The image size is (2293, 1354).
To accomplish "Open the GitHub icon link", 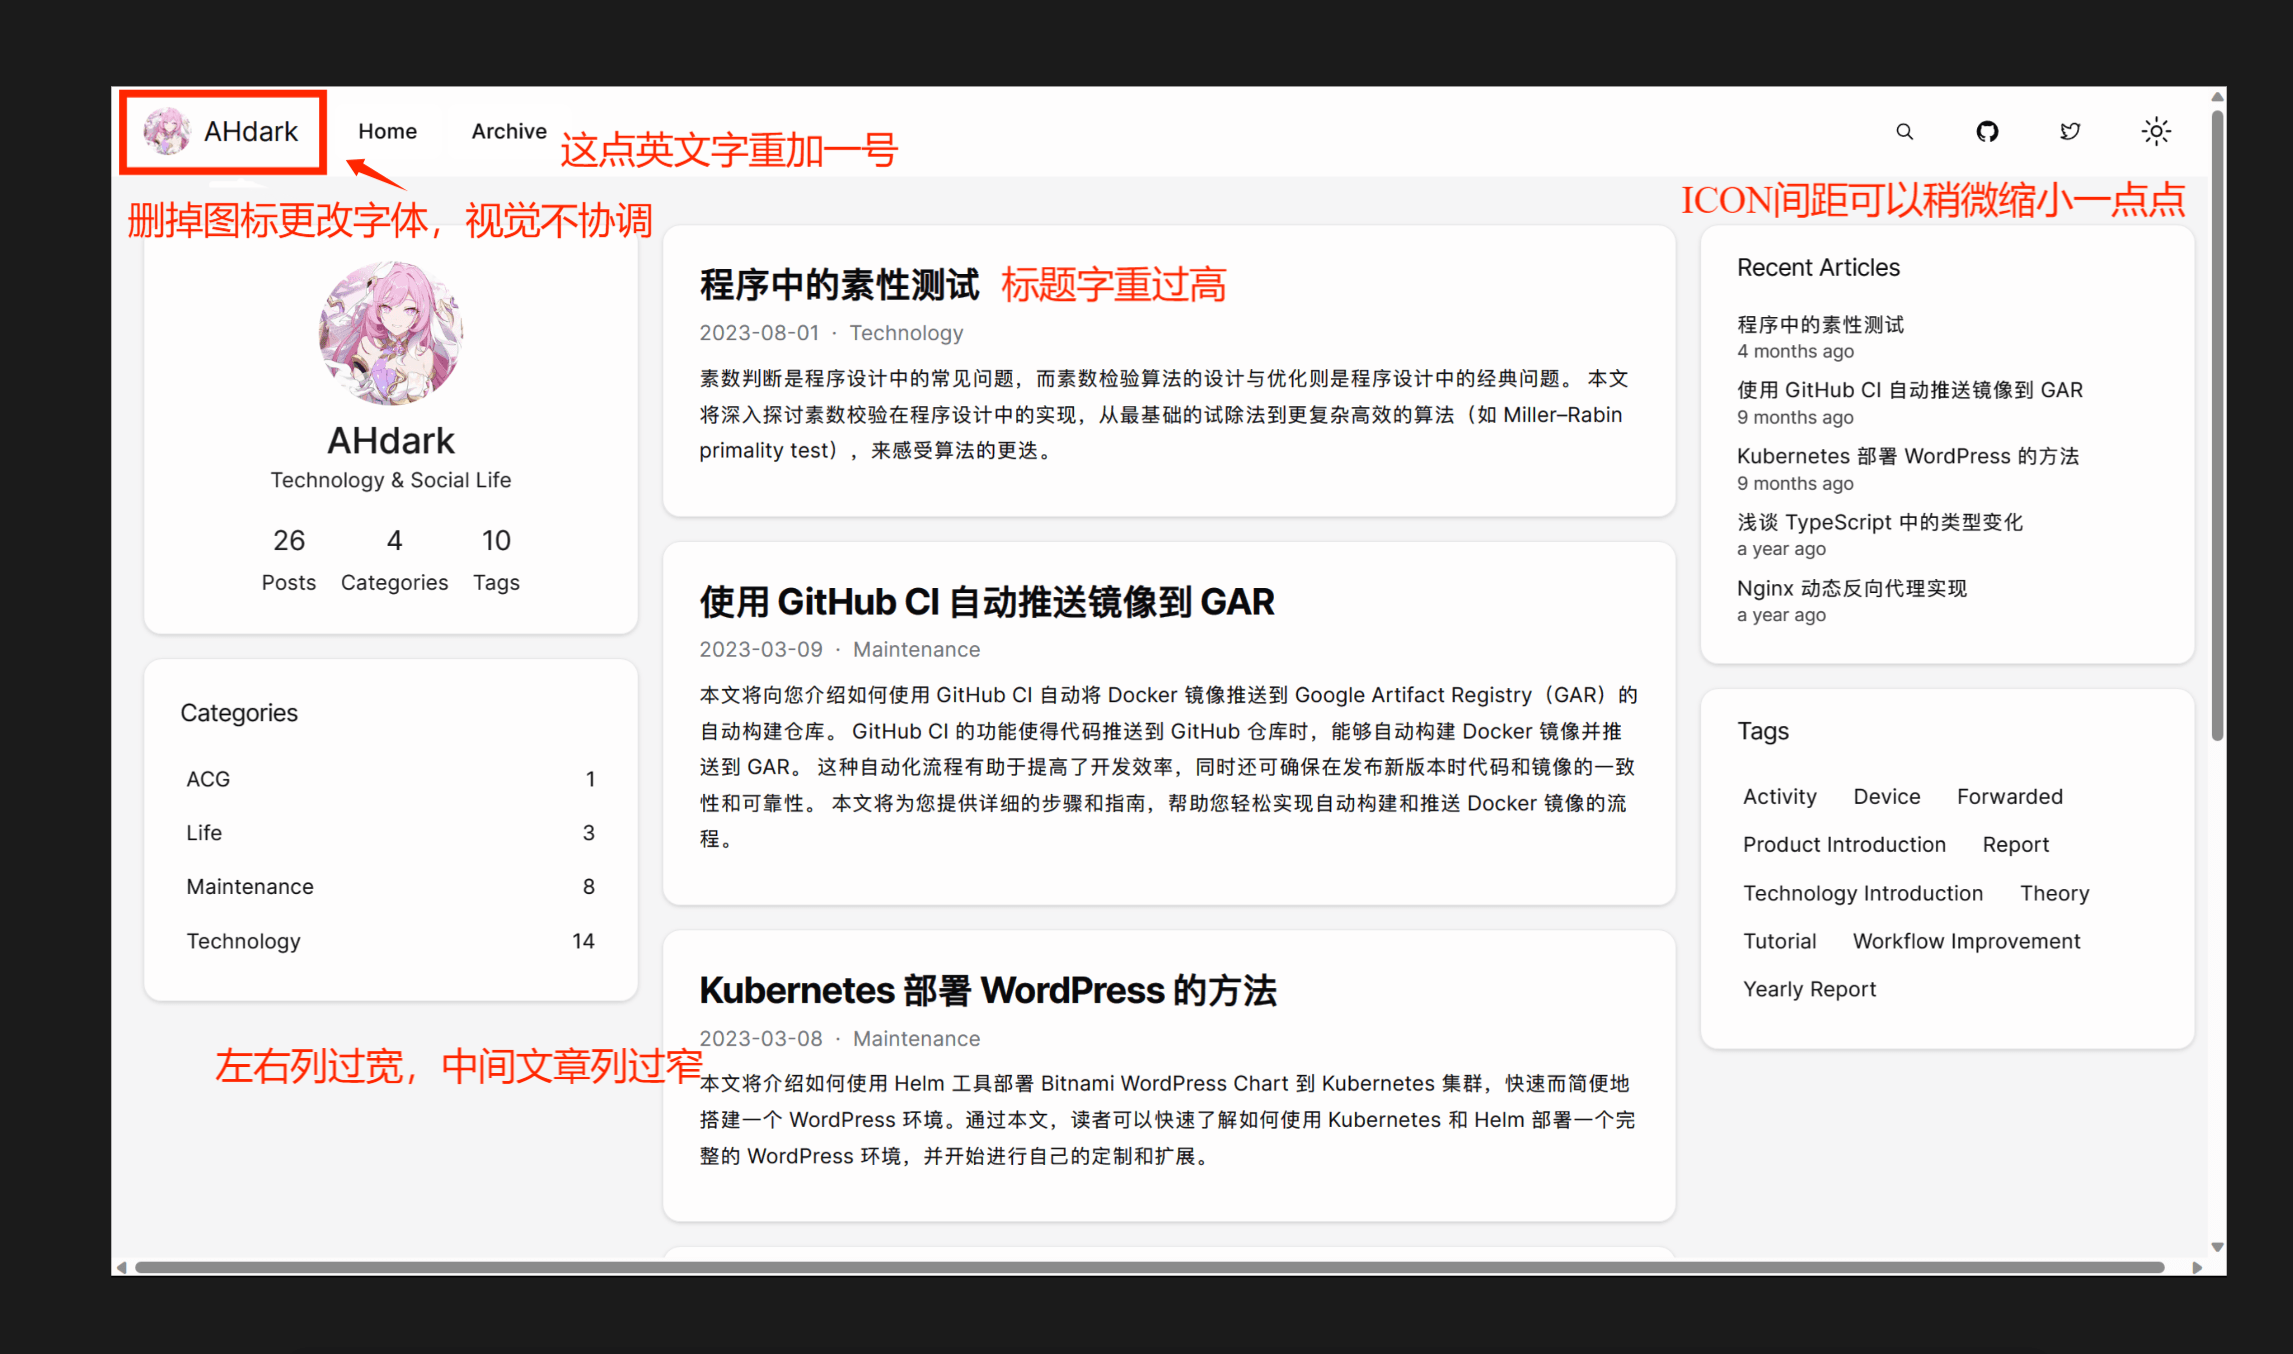I will coord(1987,132).
